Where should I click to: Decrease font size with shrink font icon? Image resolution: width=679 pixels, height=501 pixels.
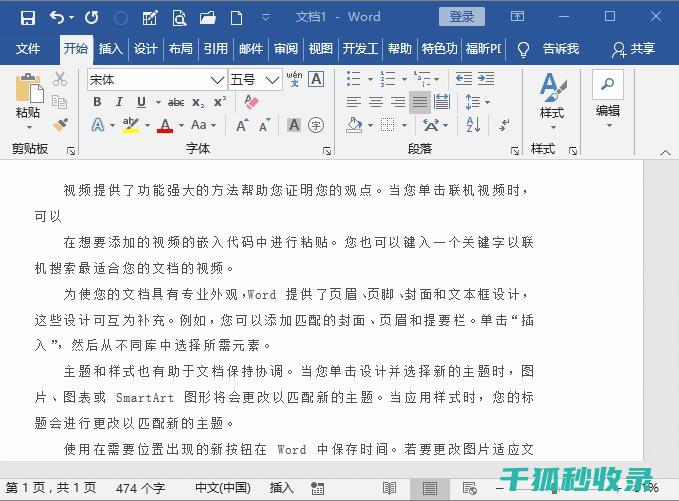pos(265,125)
